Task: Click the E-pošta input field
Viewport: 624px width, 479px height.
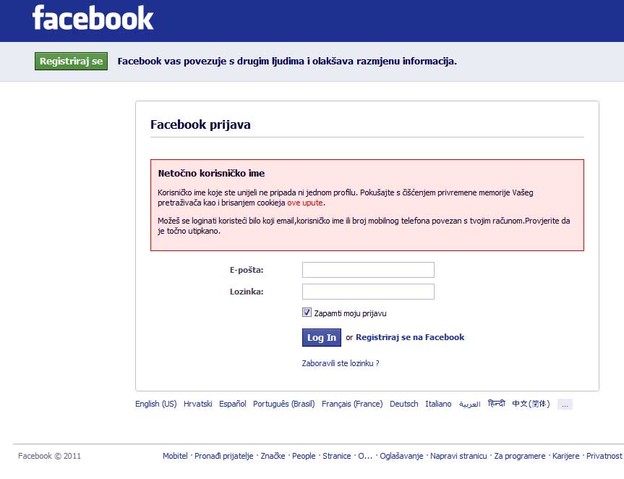Action: [x=368, y=270]
